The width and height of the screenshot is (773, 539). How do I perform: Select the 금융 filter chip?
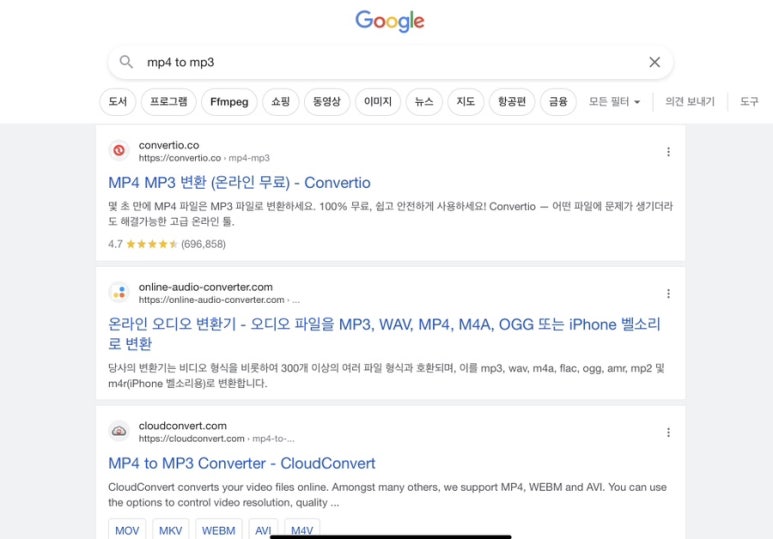pyautogui.click(x=558, y=102)
